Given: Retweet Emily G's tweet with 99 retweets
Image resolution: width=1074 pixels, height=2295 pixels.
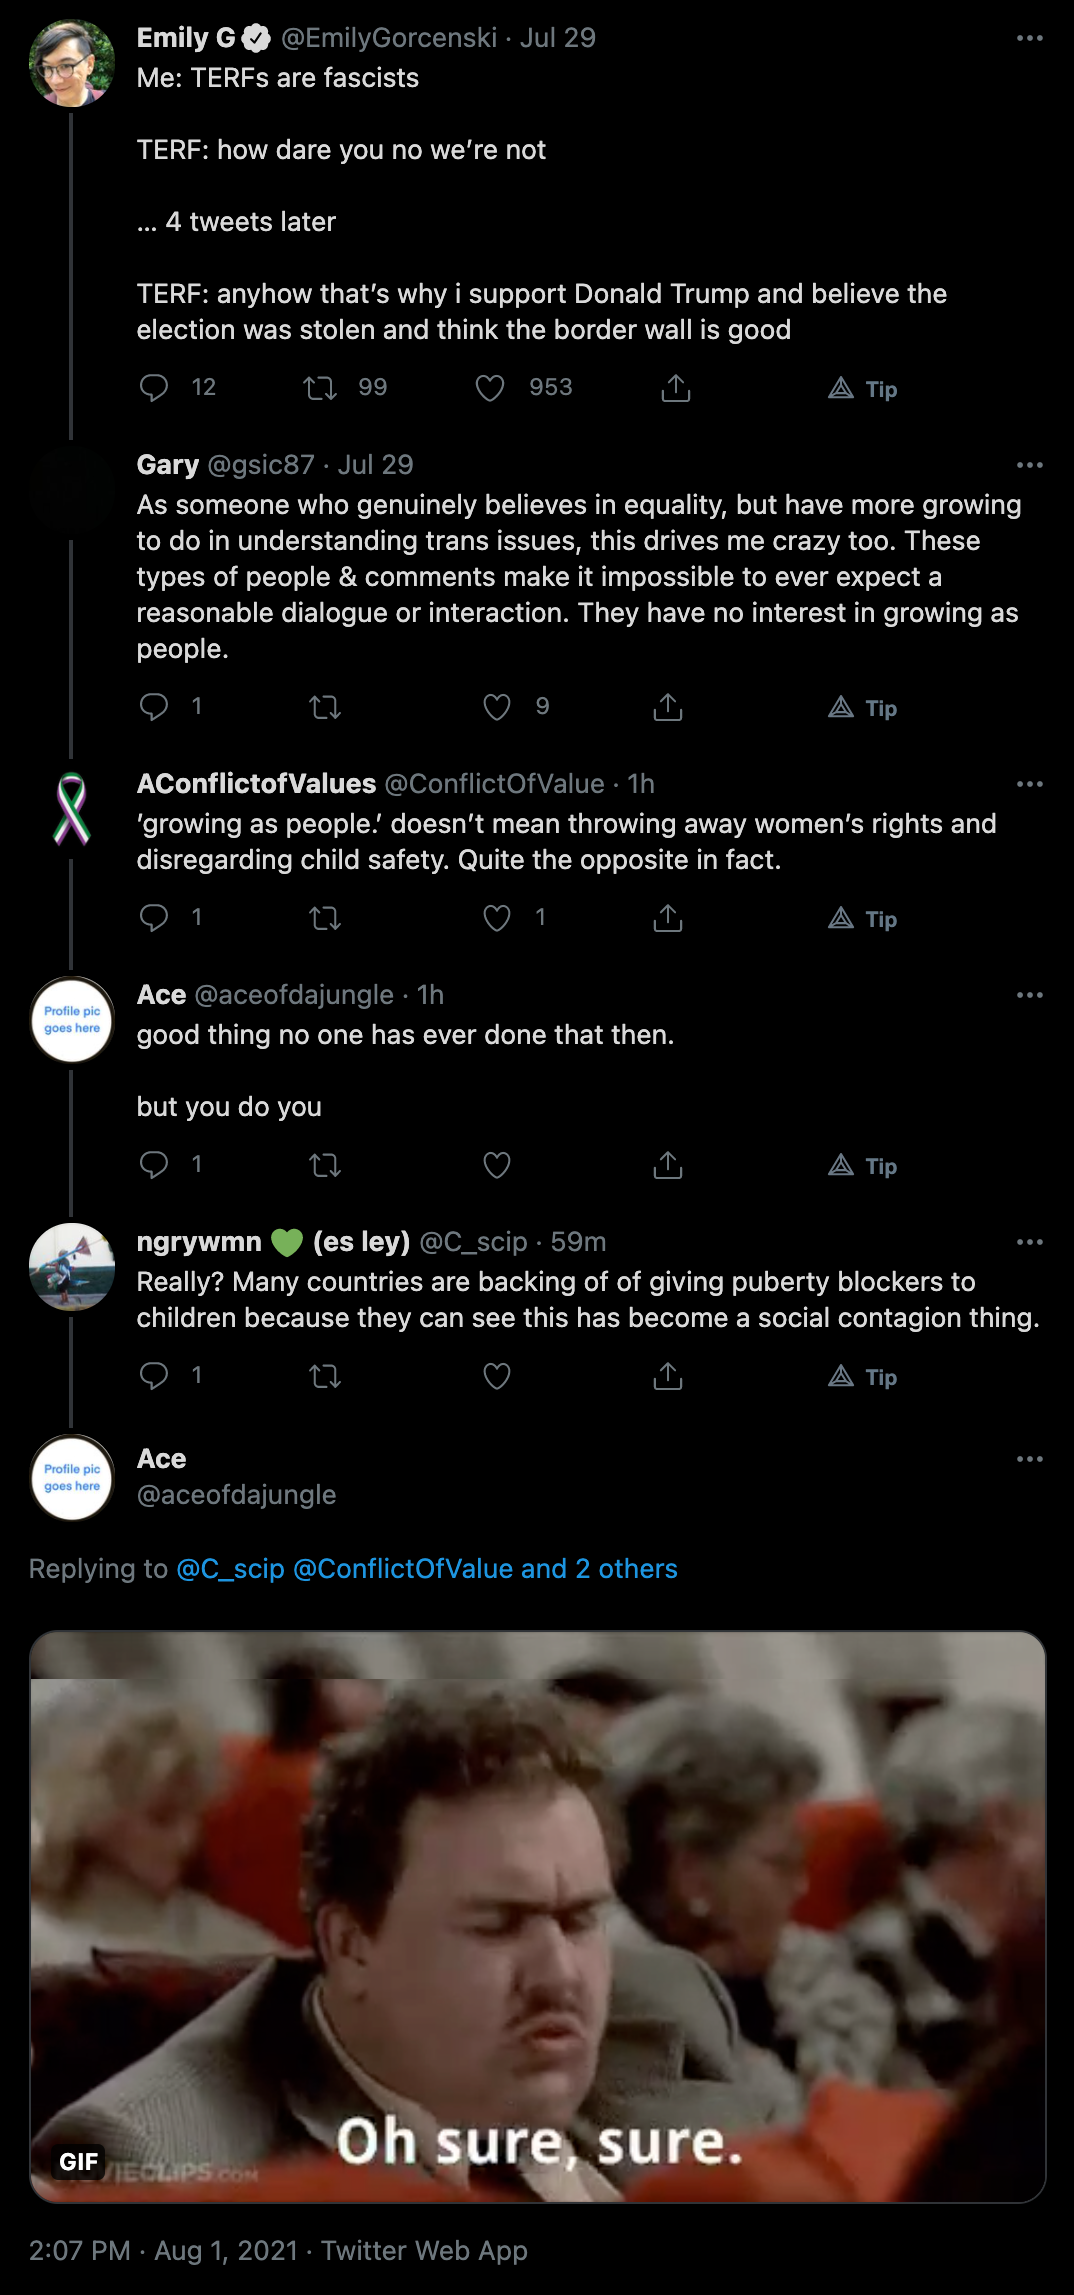Looking at the screenshot, I should pos(320,388).
